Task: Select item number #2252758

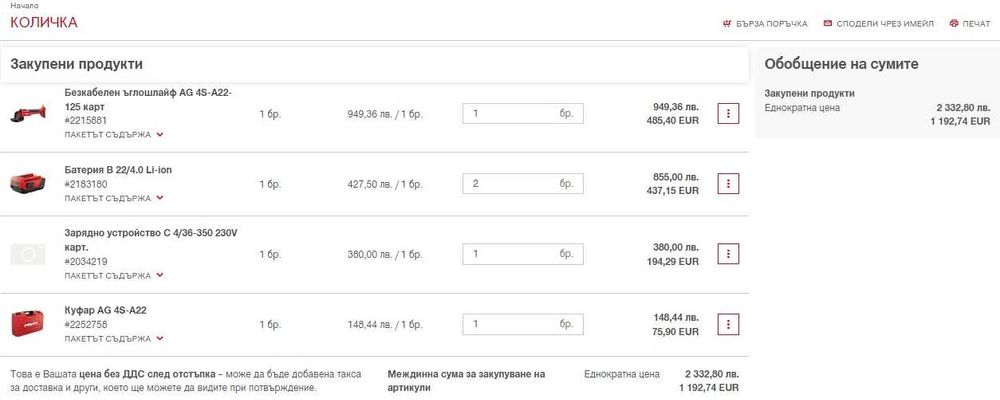Action: 85,325
